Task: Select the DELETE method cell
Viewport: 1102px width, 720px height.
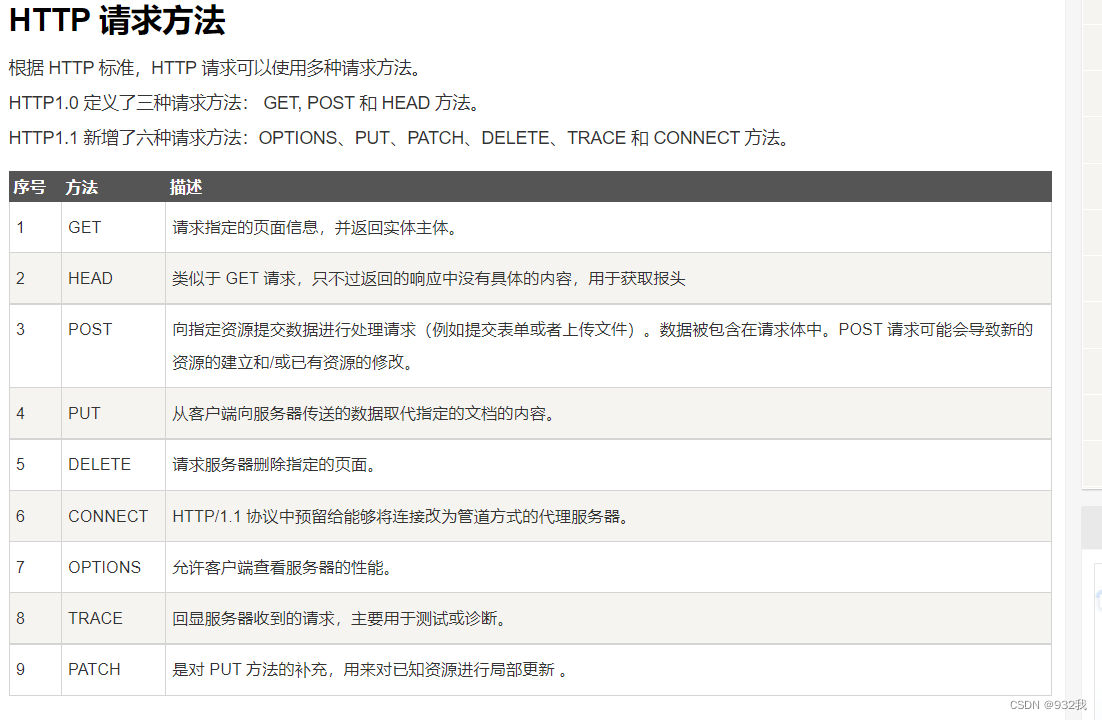Action: point(97,464)
